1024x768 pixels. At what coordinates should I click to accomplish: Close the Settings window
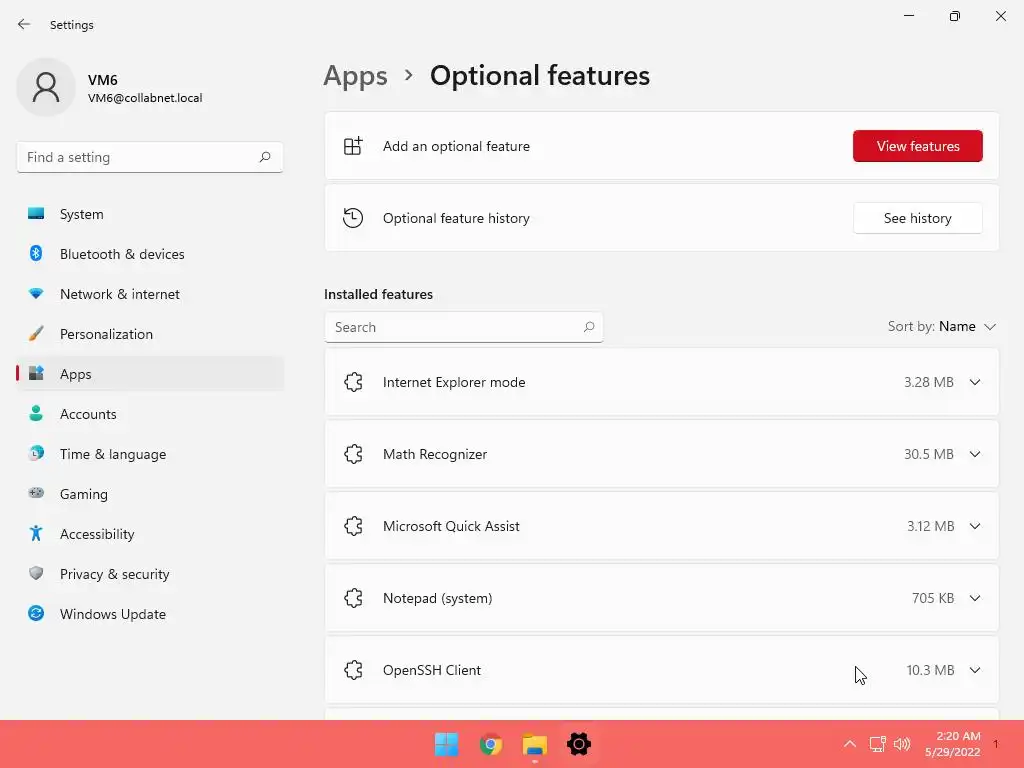pyautogui.click(x=1000, y=16)
